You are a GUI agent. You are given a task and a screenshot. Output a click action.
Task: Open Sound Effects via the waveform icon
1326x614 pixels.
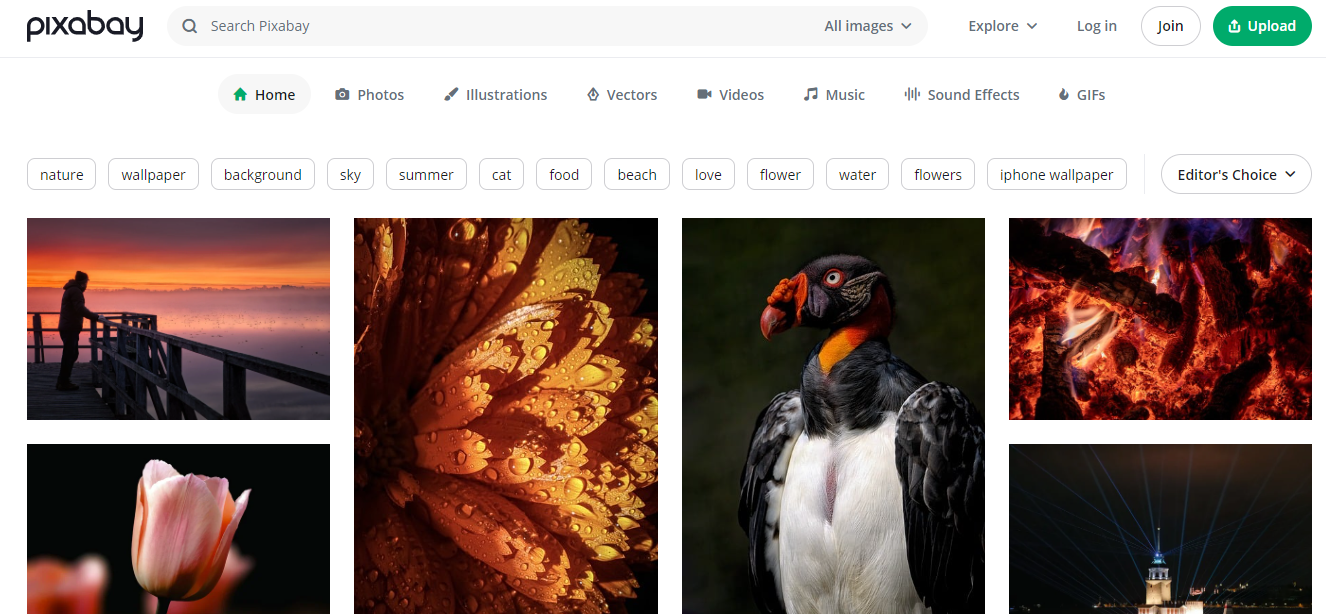(912, 95)
